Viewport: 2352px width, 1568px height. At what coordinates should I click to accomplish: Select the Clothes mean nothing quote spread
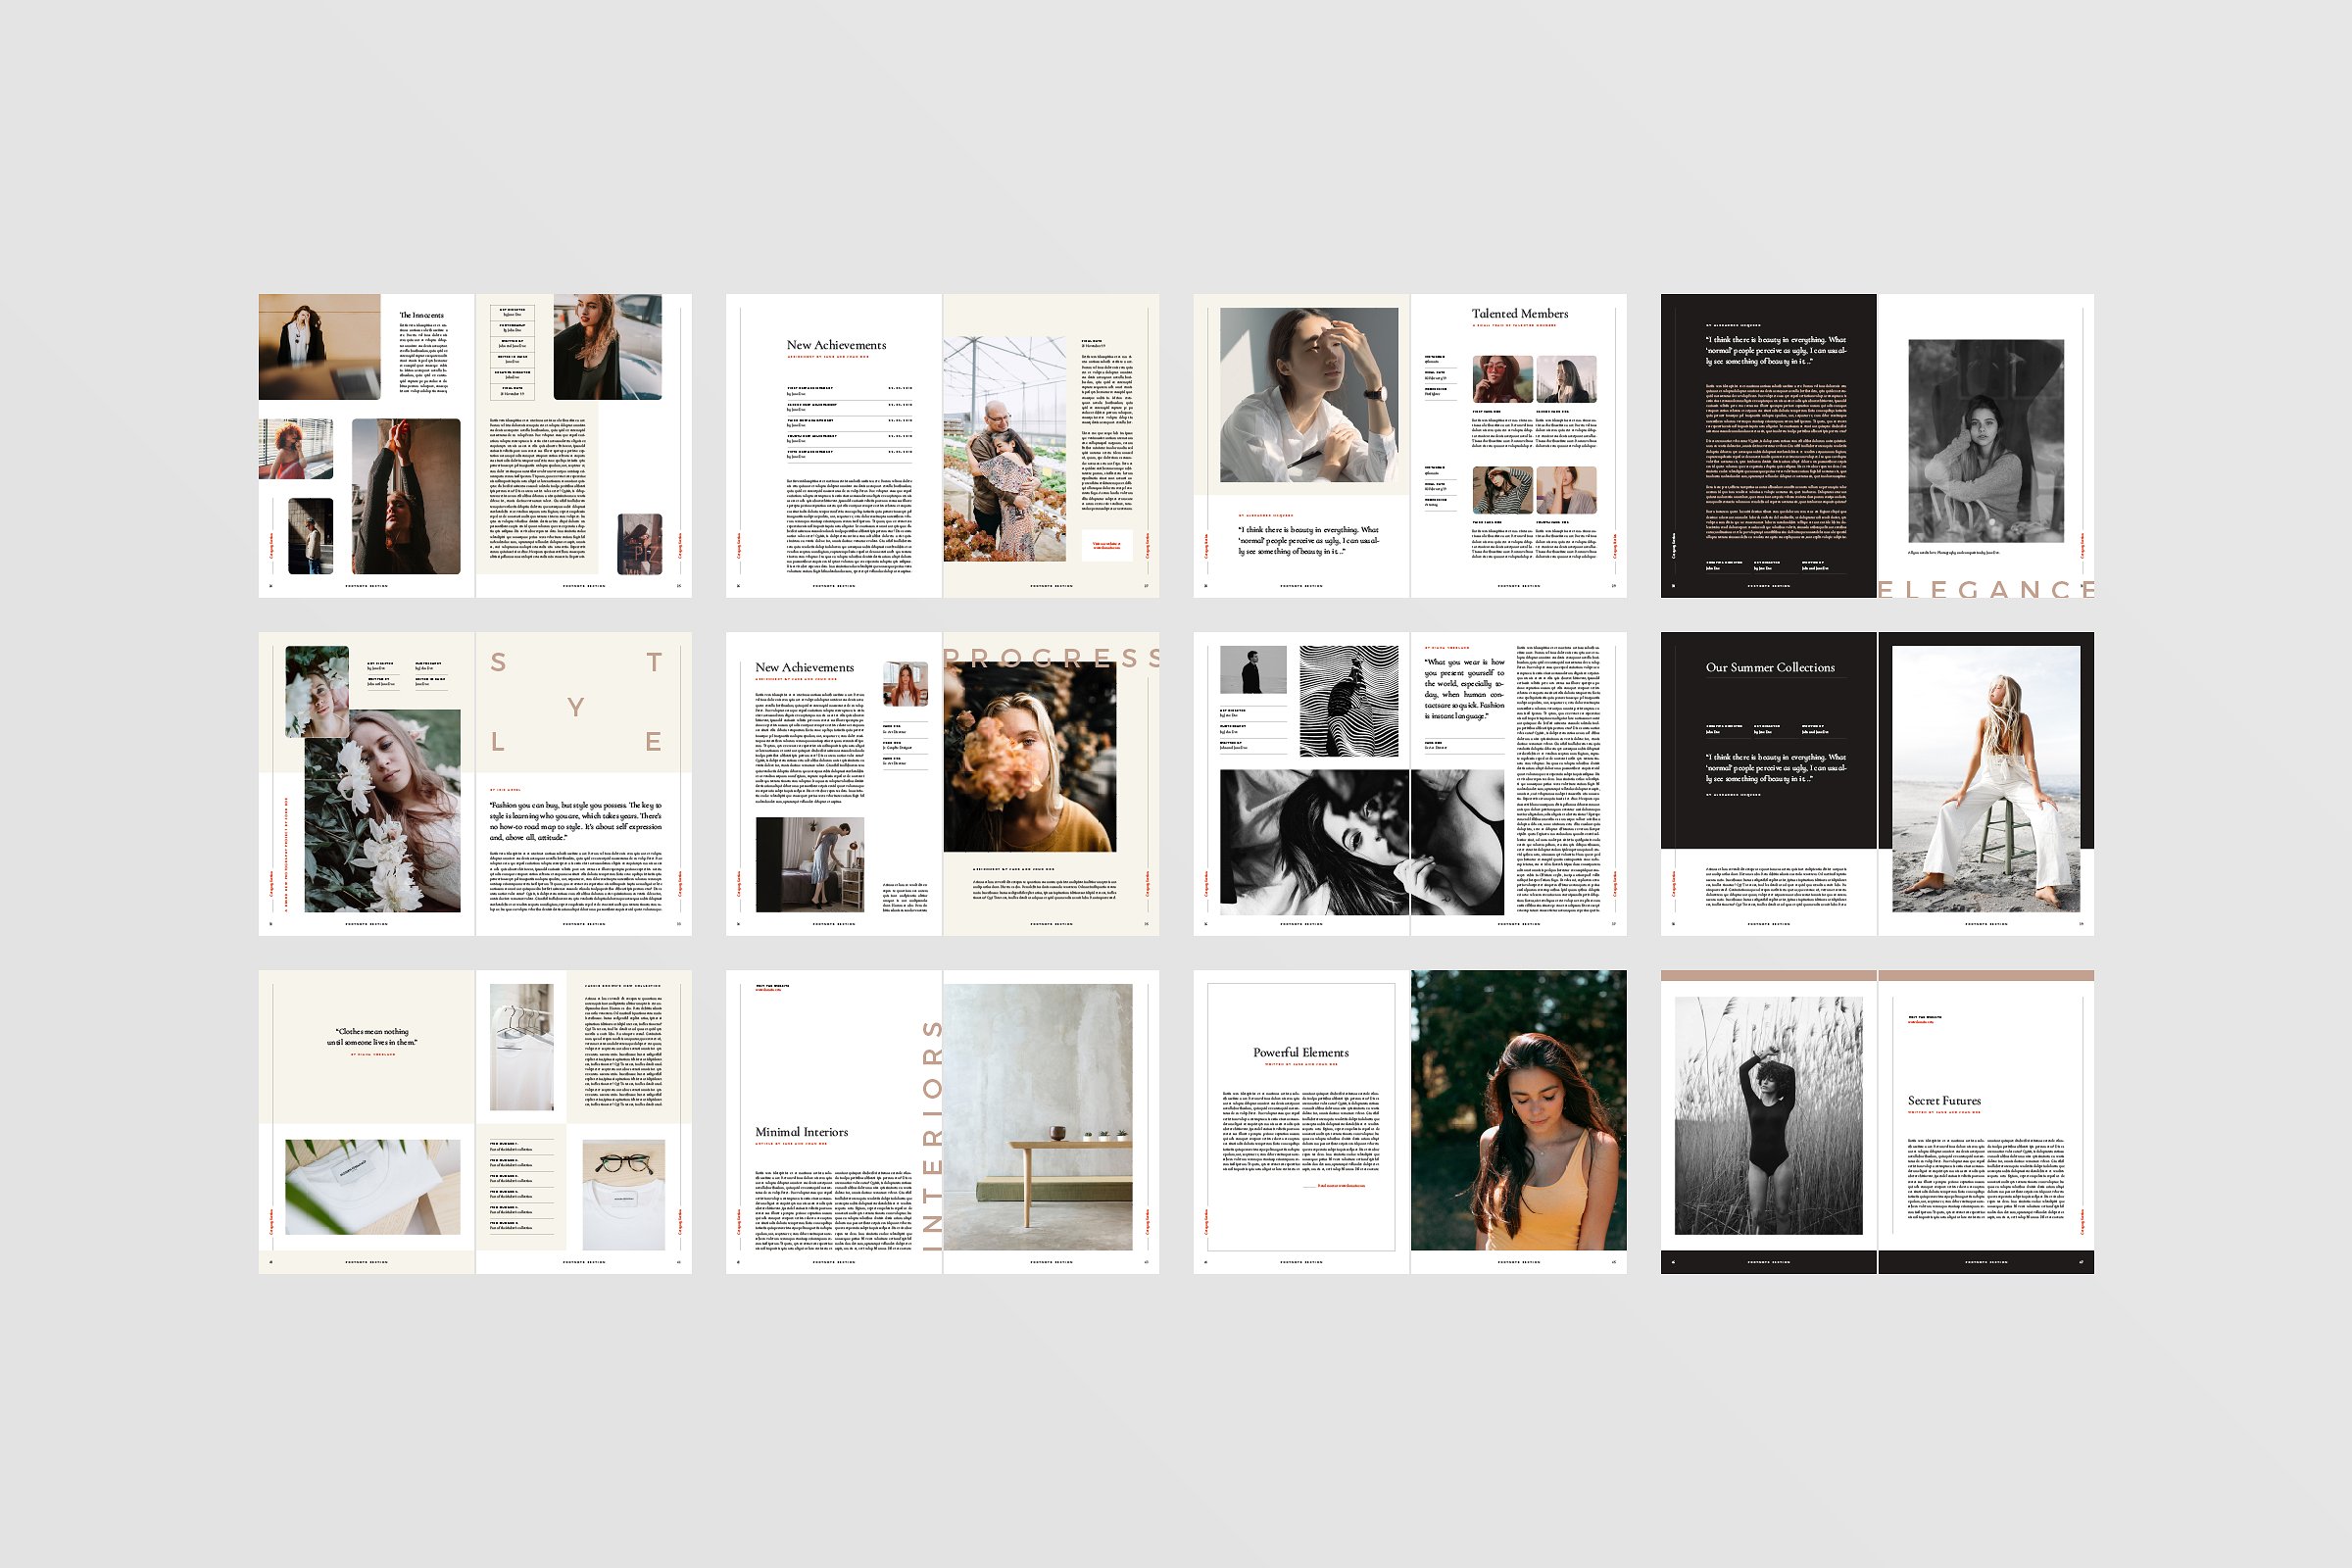coord(475,1121)
